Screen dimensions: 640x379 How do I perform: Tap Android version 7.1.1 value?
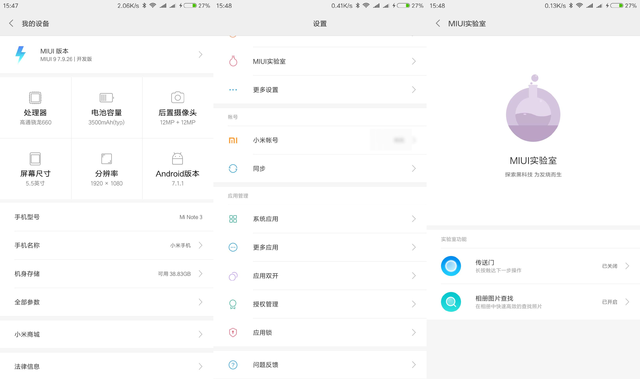[x=178, y=184]
